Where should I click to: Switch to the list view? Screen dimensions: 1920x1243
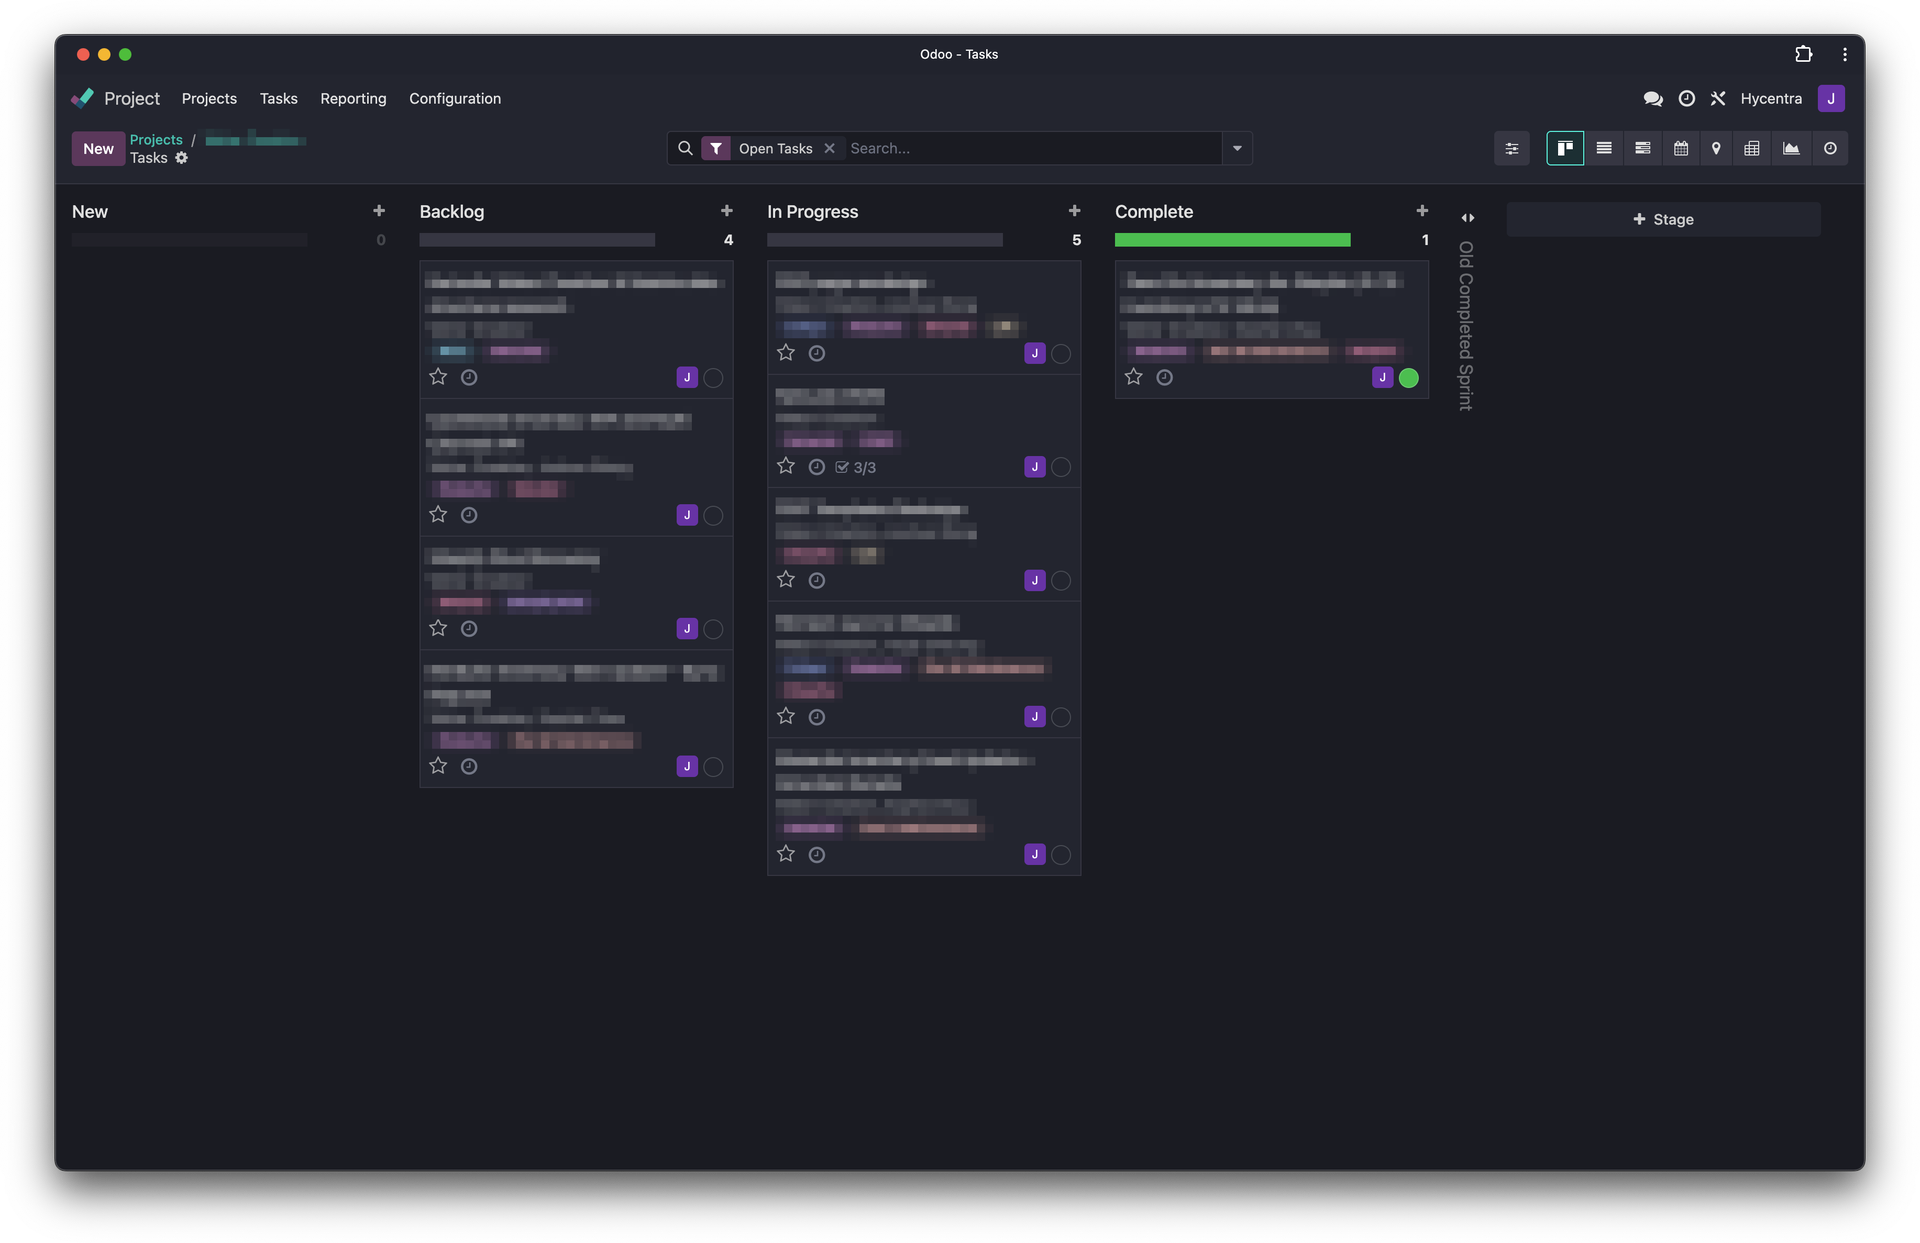[x=1604, y=148]
